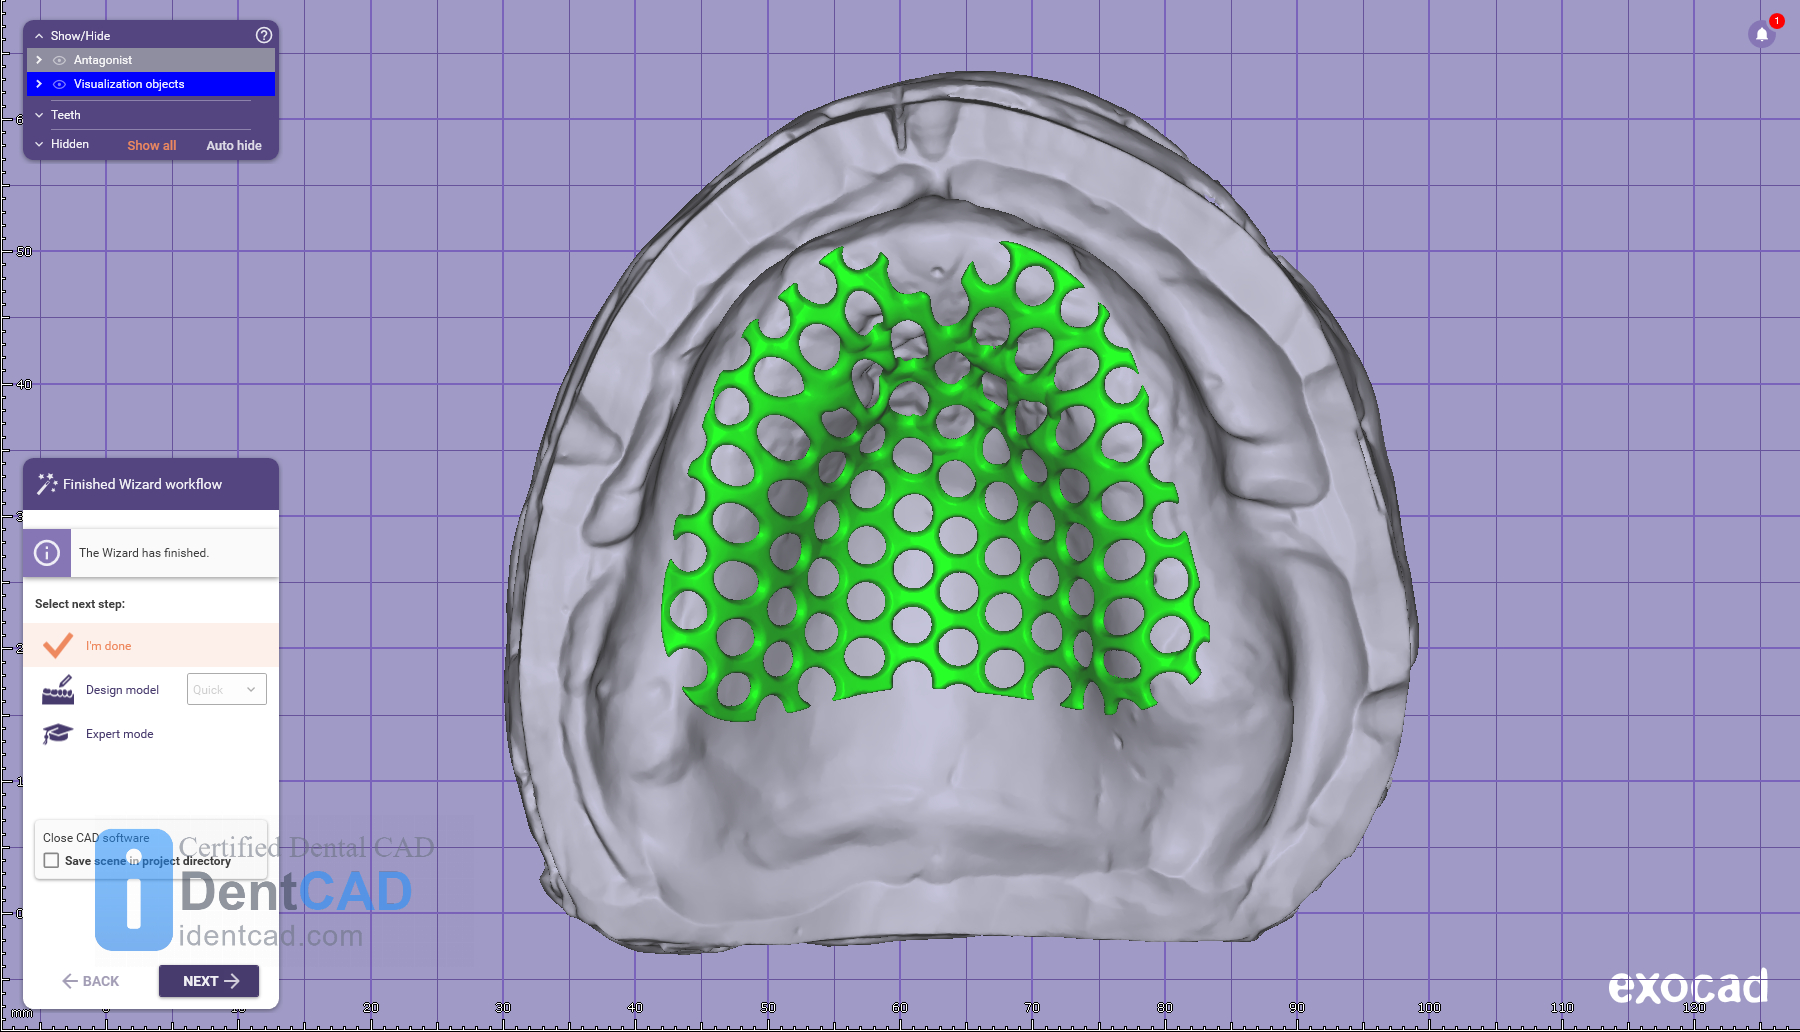1800x1032 pixels.
Task: Click the BACK button
Action: tap(91, 981)
